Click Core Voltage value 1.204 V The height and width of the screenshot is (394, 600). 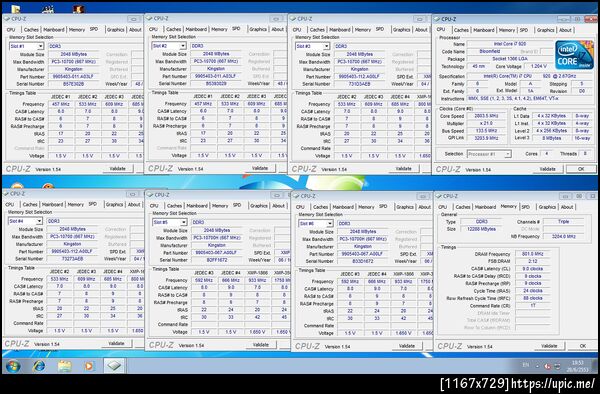(539, 66)
